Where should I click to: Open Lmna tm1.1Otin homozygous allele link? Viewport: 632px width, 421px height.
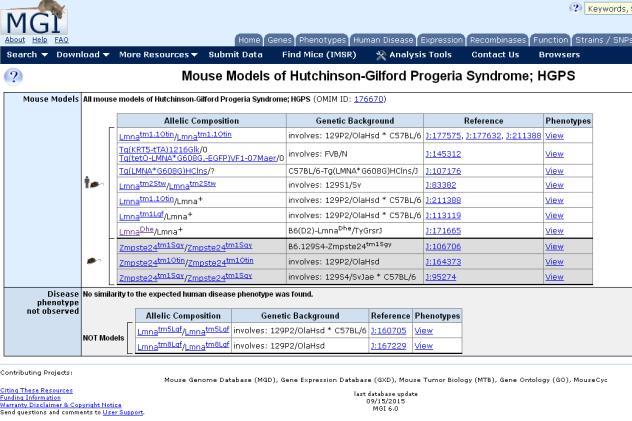(x=175, y=136)
